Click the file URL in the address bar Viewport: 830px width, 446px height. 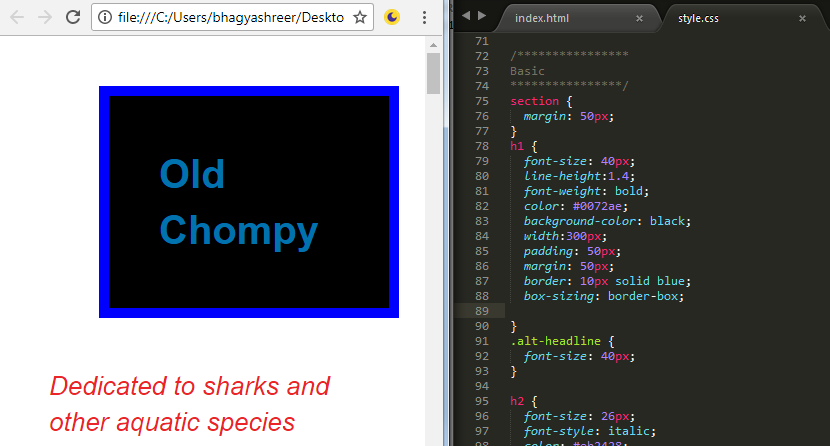(x=230, y=17)
